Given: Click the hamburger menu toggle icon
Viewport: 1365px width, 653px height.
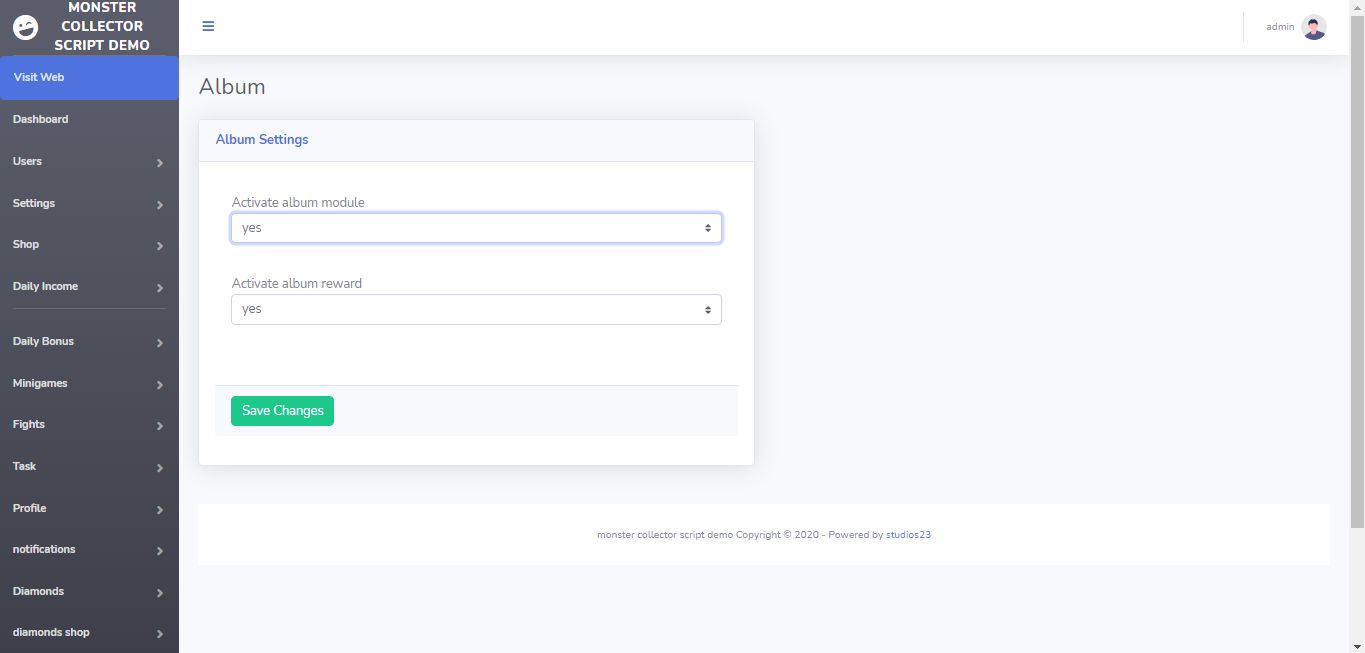Looking at the screenshot, I should 208,26.
